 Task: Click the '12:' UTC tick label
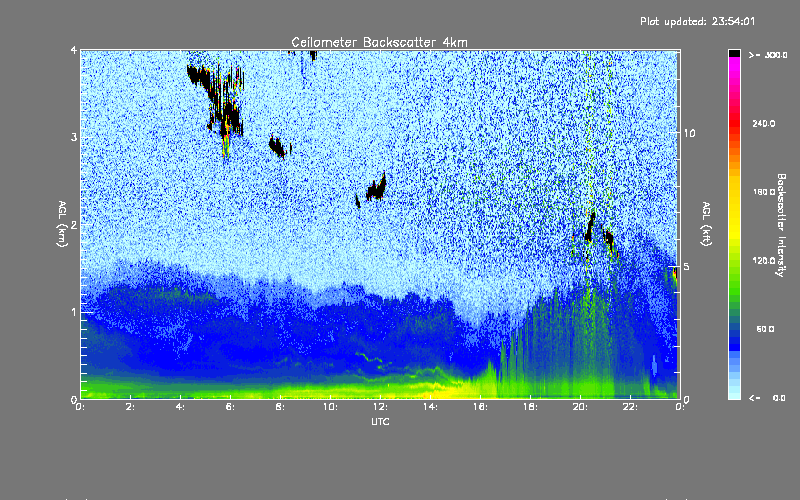tap(380, 407)
